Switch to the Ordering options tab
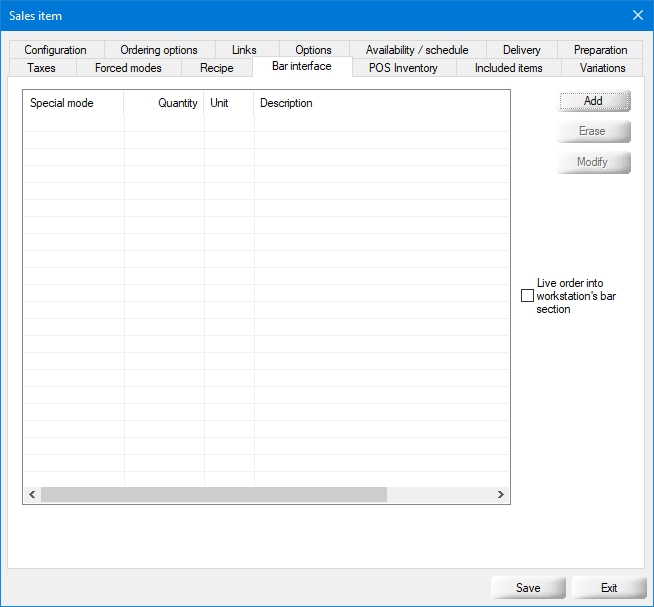 click(159, 50)
